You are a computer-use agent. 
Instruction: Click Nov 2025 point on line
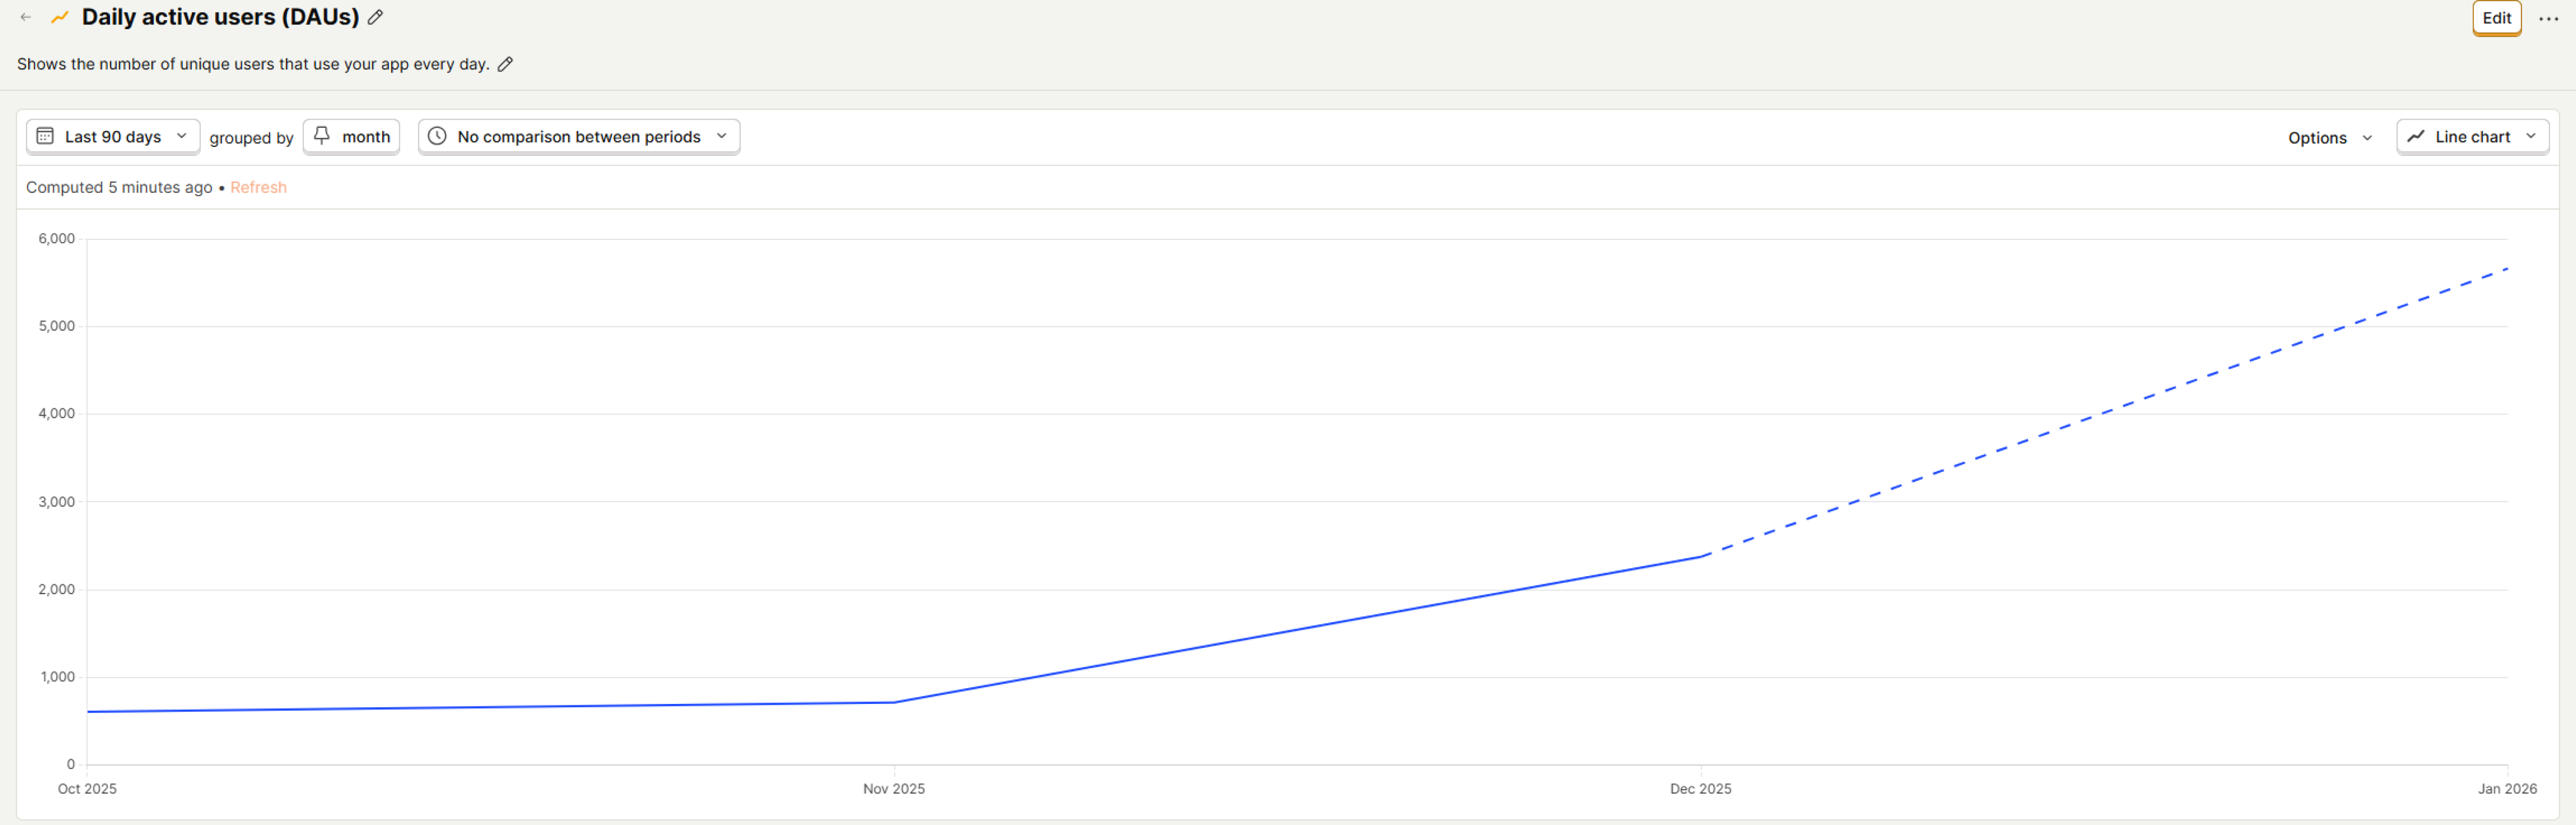coord(894,702)
